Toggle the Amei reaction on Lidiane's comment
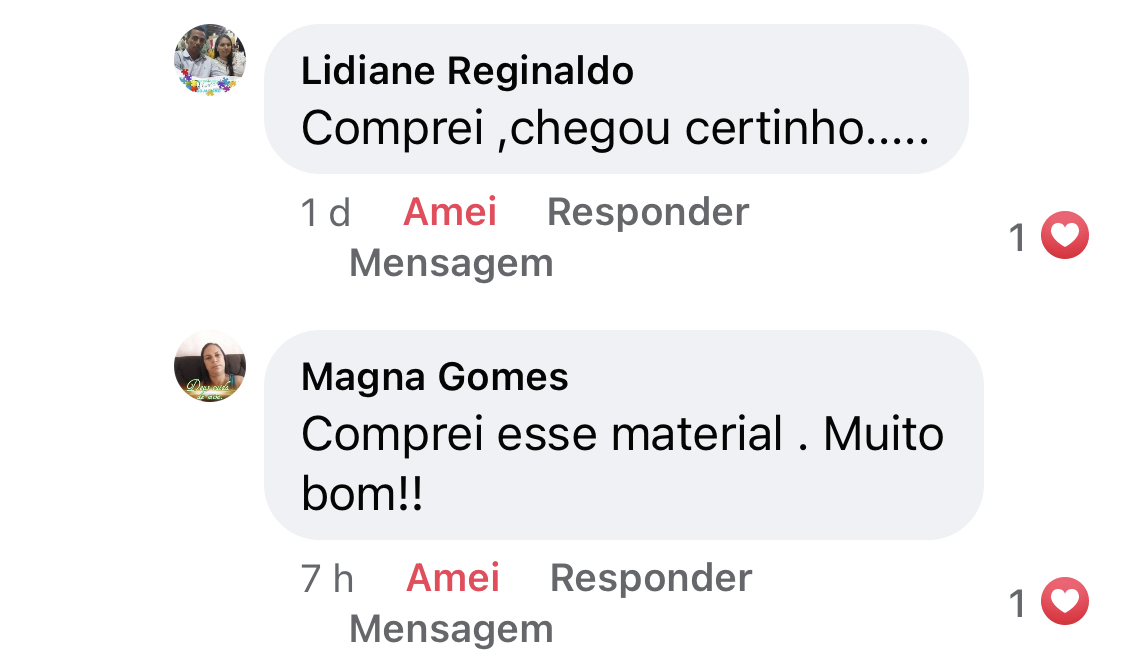The height and width of the screenshot is (671, 1125). [x=450, y=212]
